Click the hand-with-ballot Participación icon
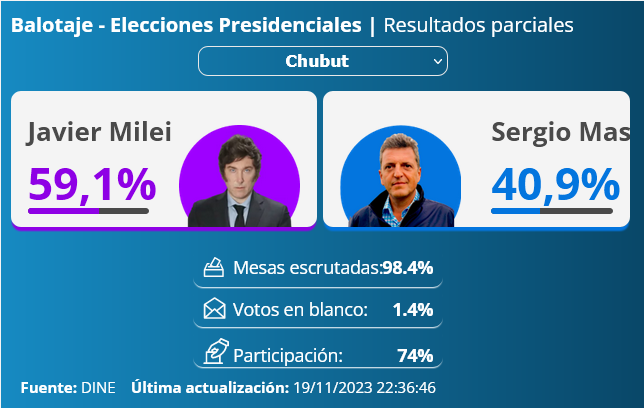 (216, 351)
